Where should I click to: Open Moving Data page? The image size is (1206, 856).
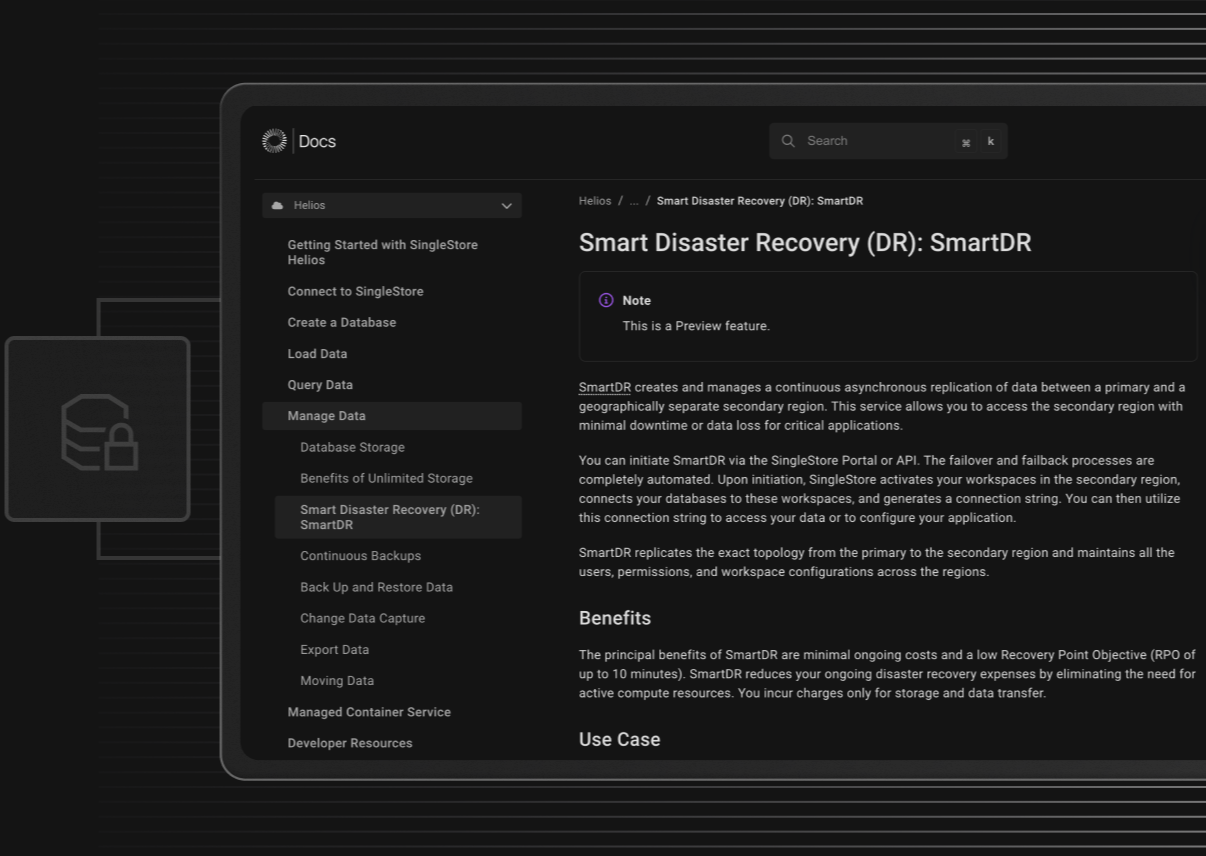click(337, 681)
